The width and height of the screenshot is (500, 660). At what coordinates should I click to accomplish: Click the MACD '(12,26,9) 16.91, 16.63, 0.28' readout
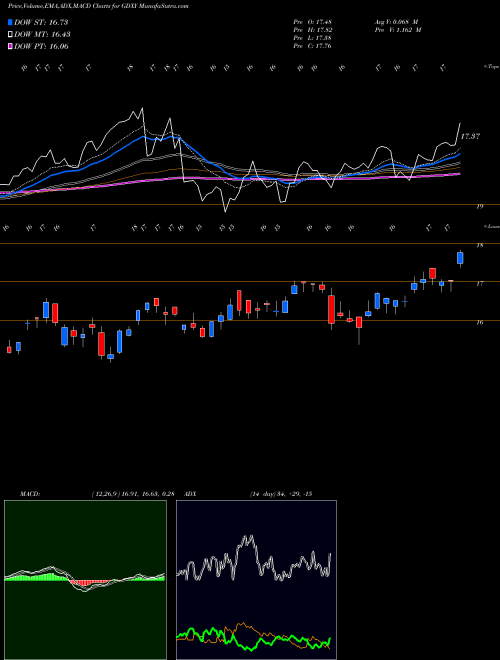tap(133, 494)
